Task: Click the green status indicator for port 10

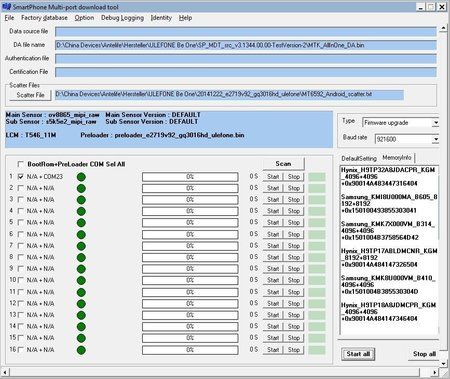Action: coord(81,281)
